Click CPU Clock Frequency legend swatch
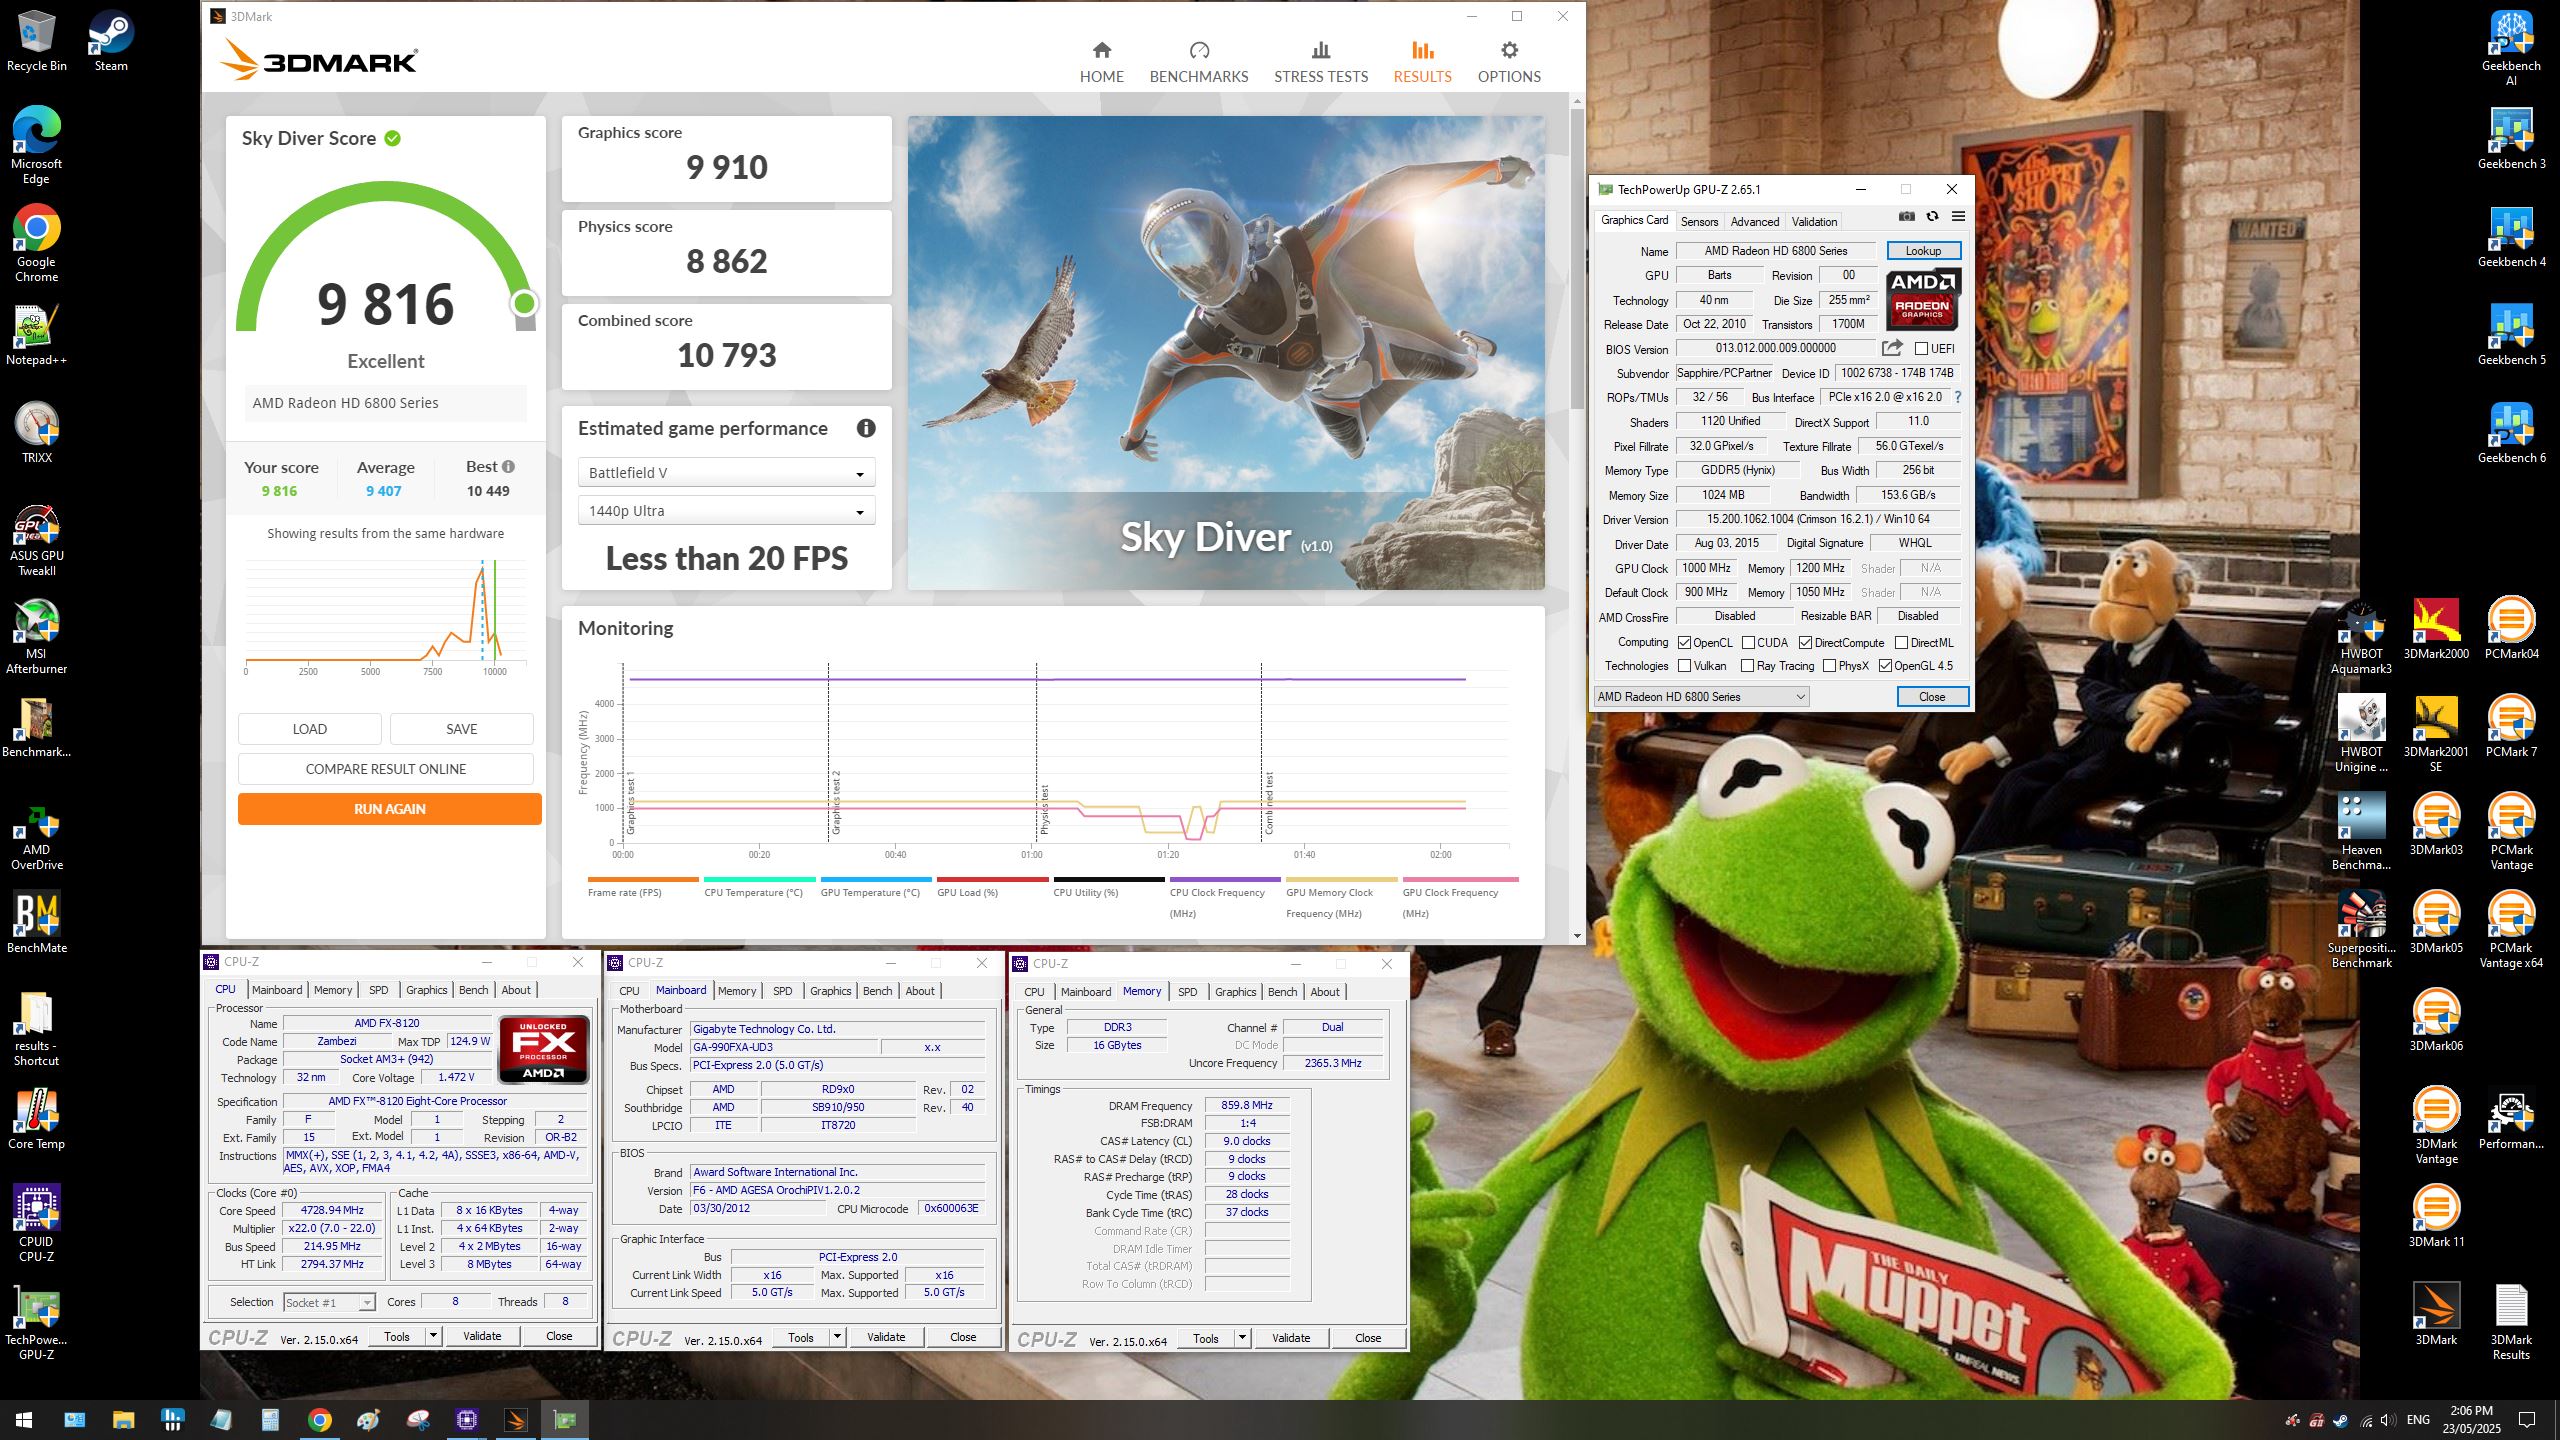 (1224, 880)
